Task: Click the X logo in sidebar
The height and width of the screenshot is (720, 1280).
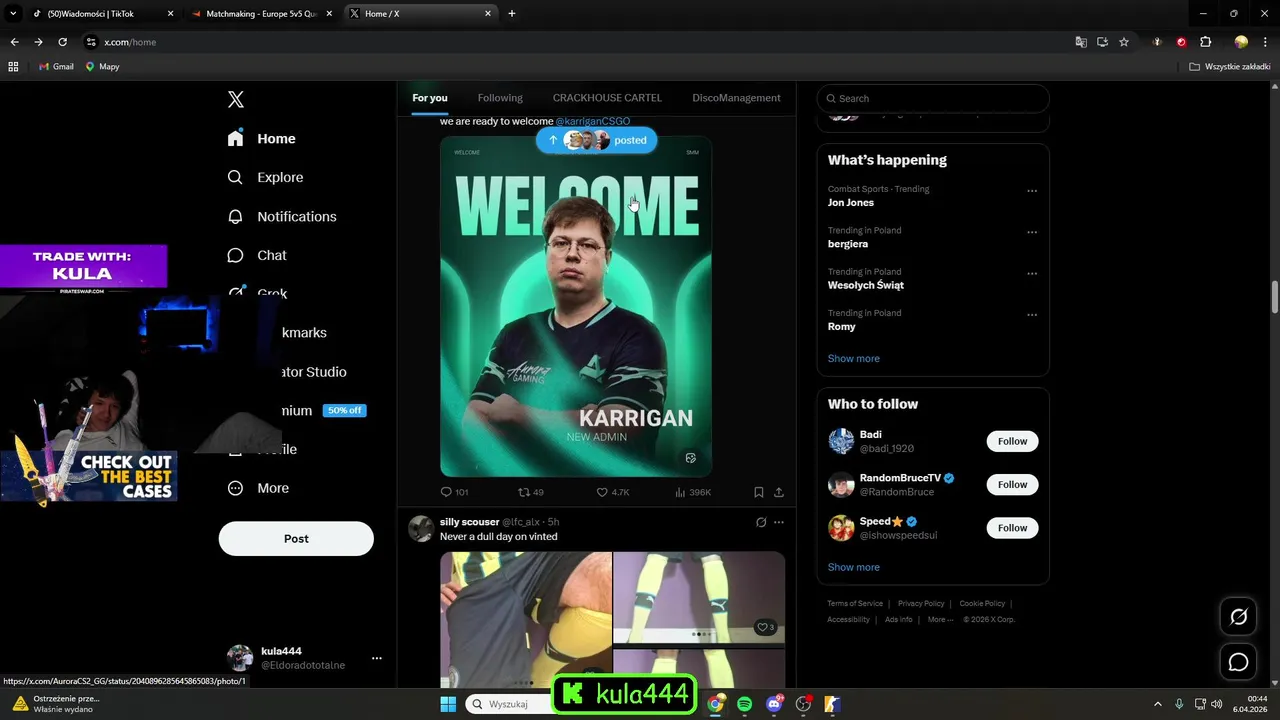Action: coord(236,99)
